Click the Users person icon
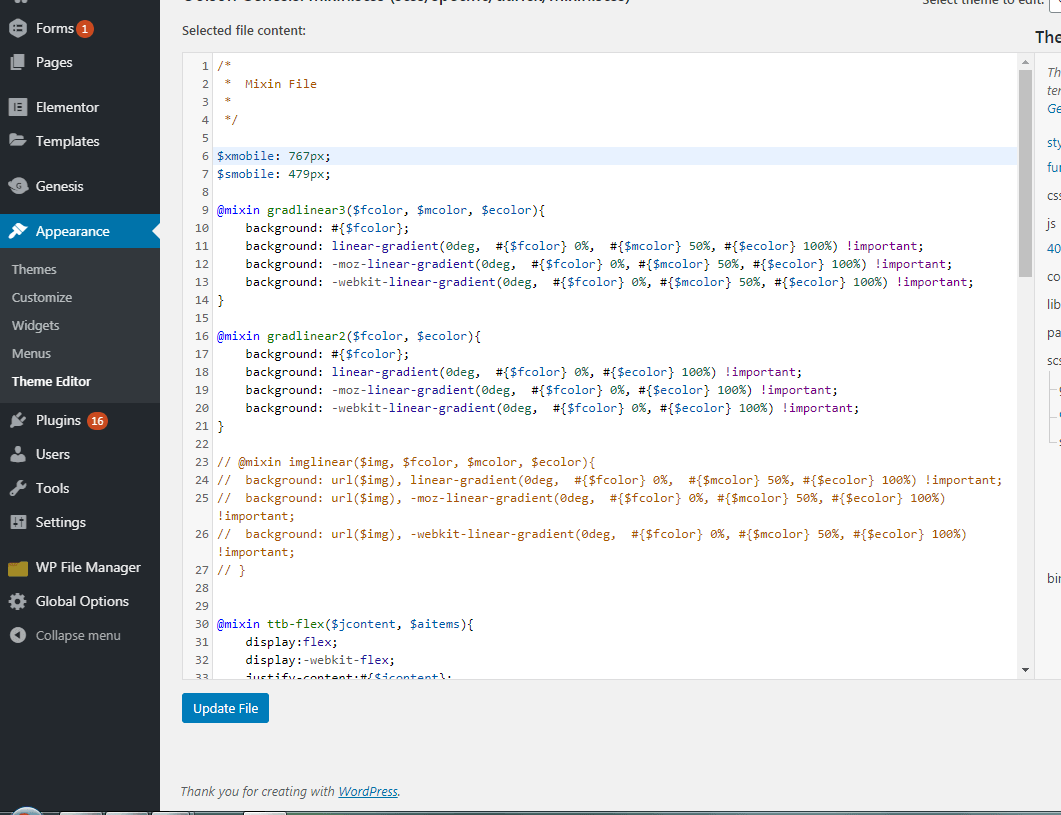The image size is (1061, 815). point(18,454)
